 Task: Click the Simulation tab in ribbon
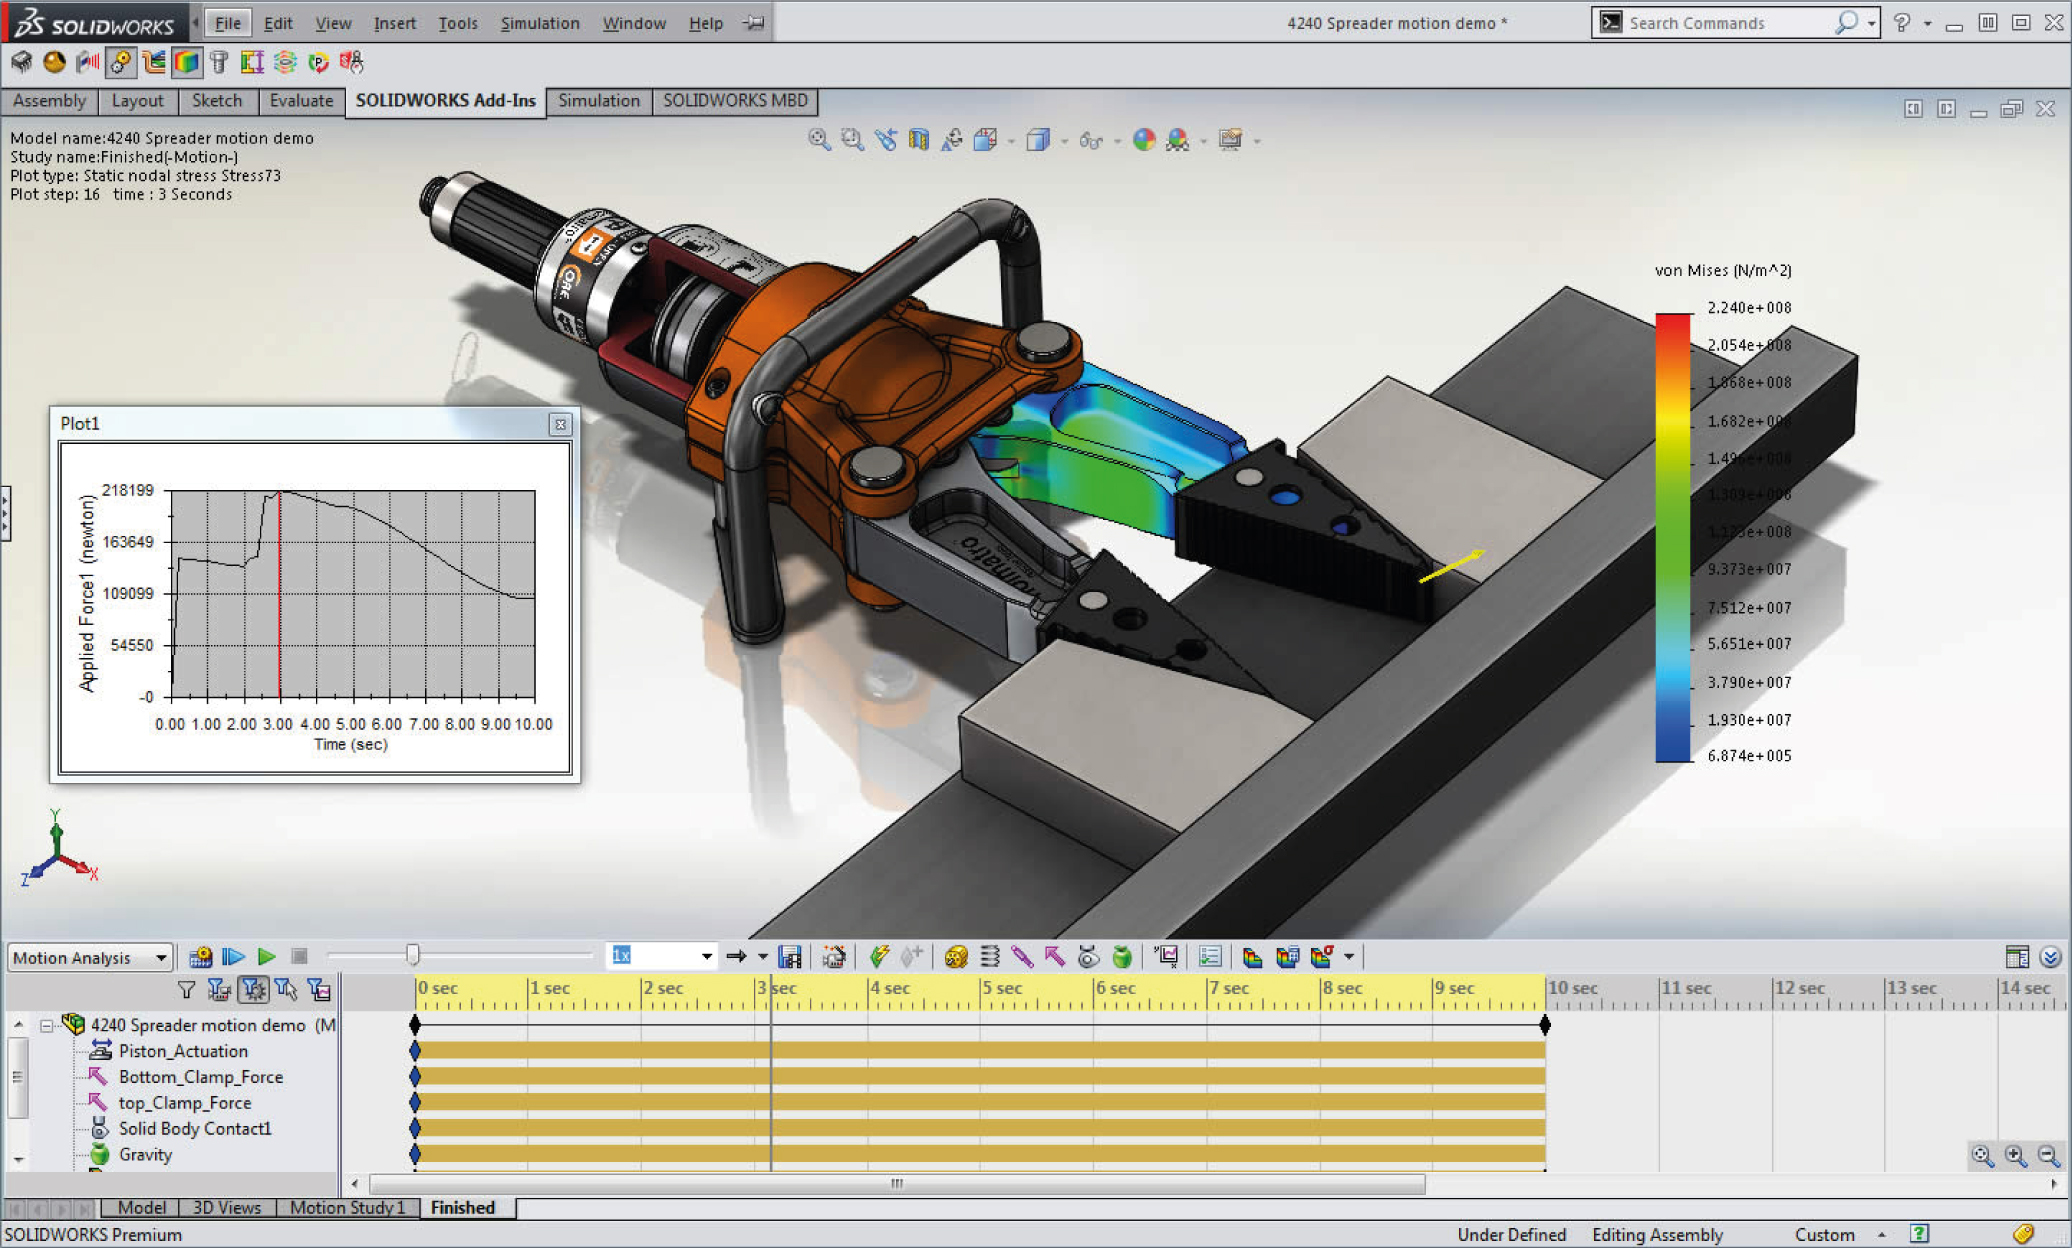pyautogui.click(x=598, y=99)
